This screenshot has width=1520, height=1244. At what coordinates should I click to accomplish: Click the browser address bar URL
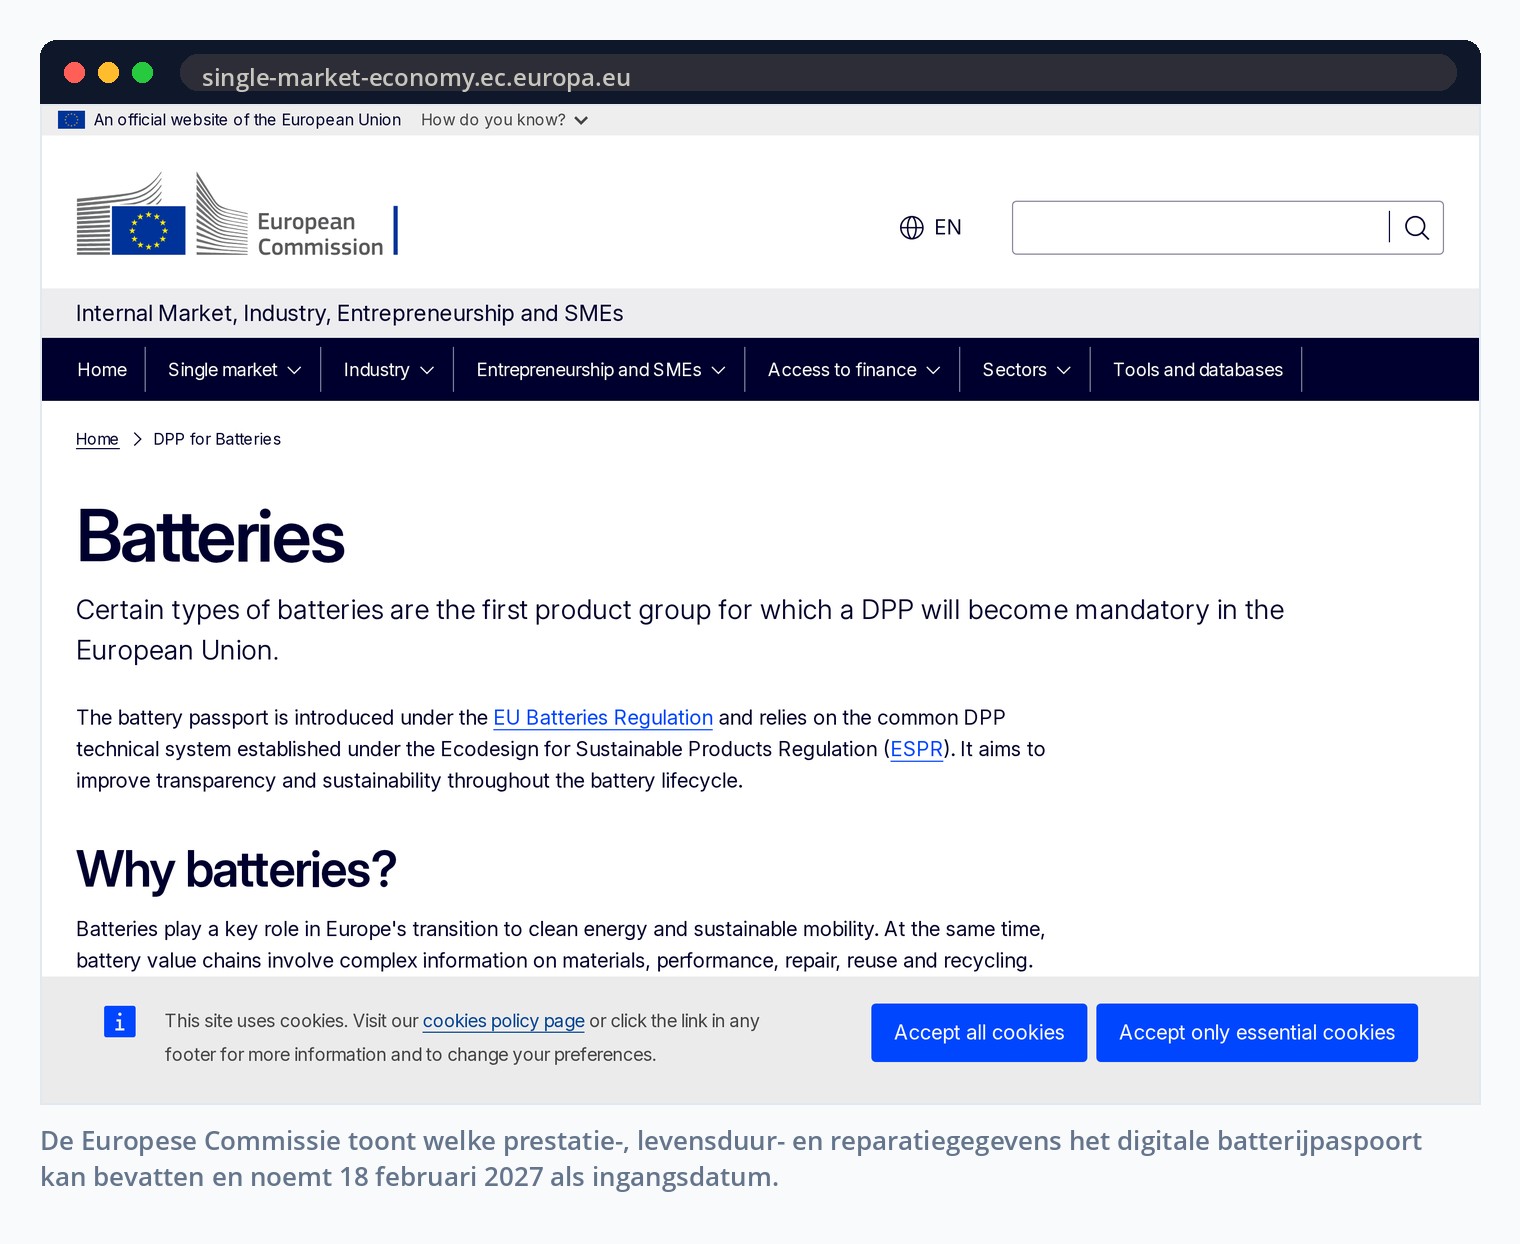(416, 77)
